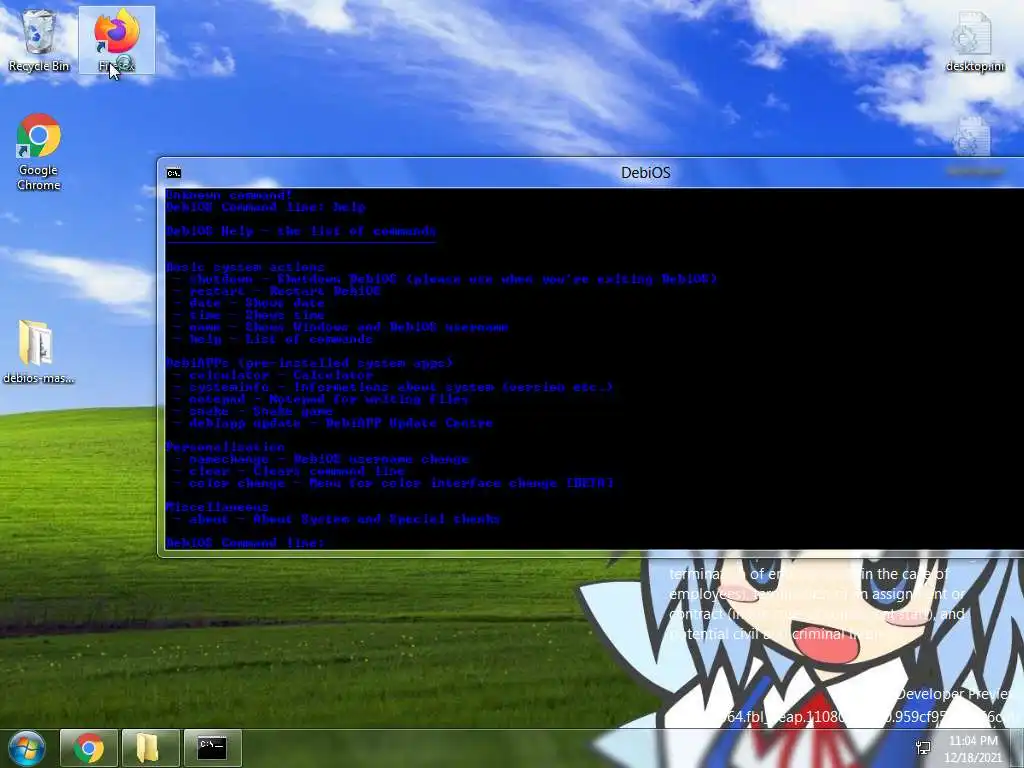Click the network icon in system tray

(923, 748)
